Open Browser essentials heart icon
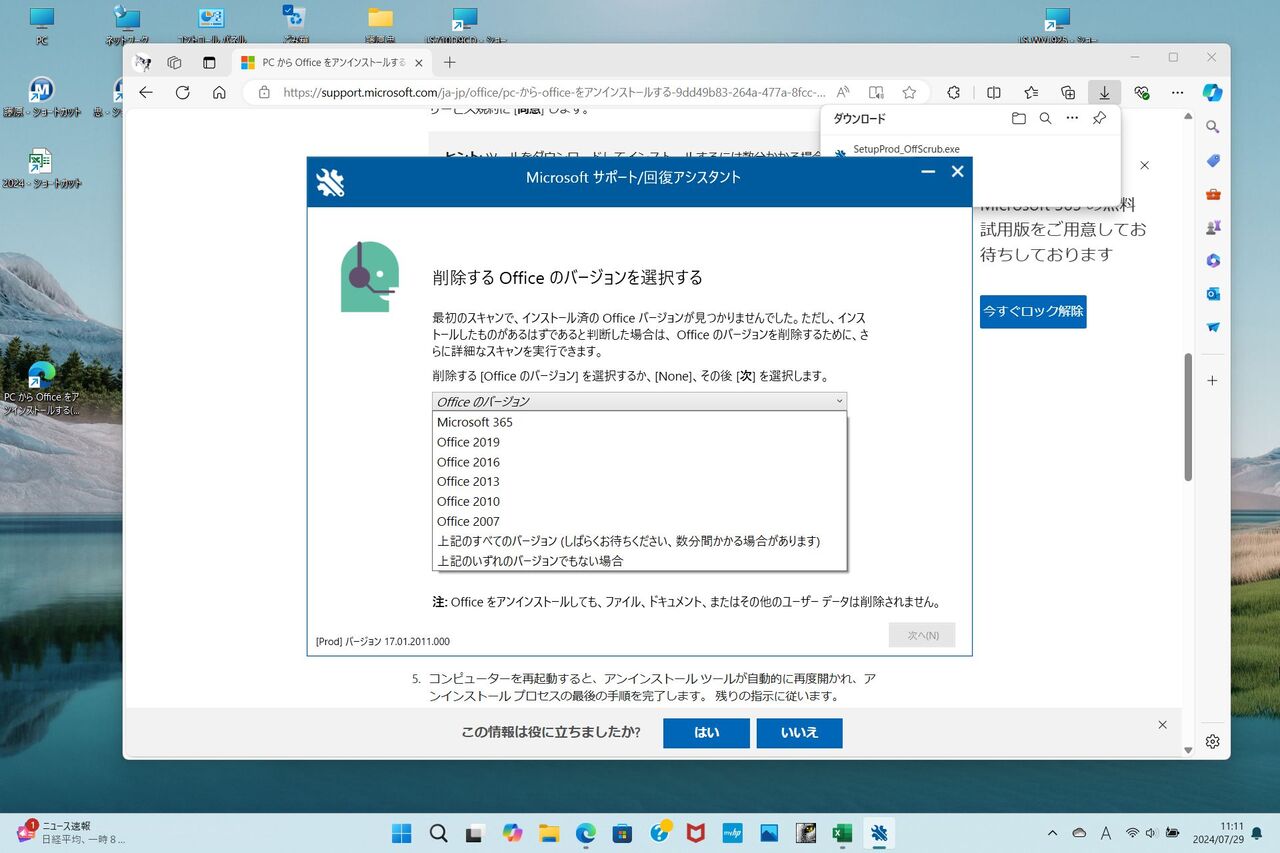1280x853 pixels. (x=1141, y=92)
